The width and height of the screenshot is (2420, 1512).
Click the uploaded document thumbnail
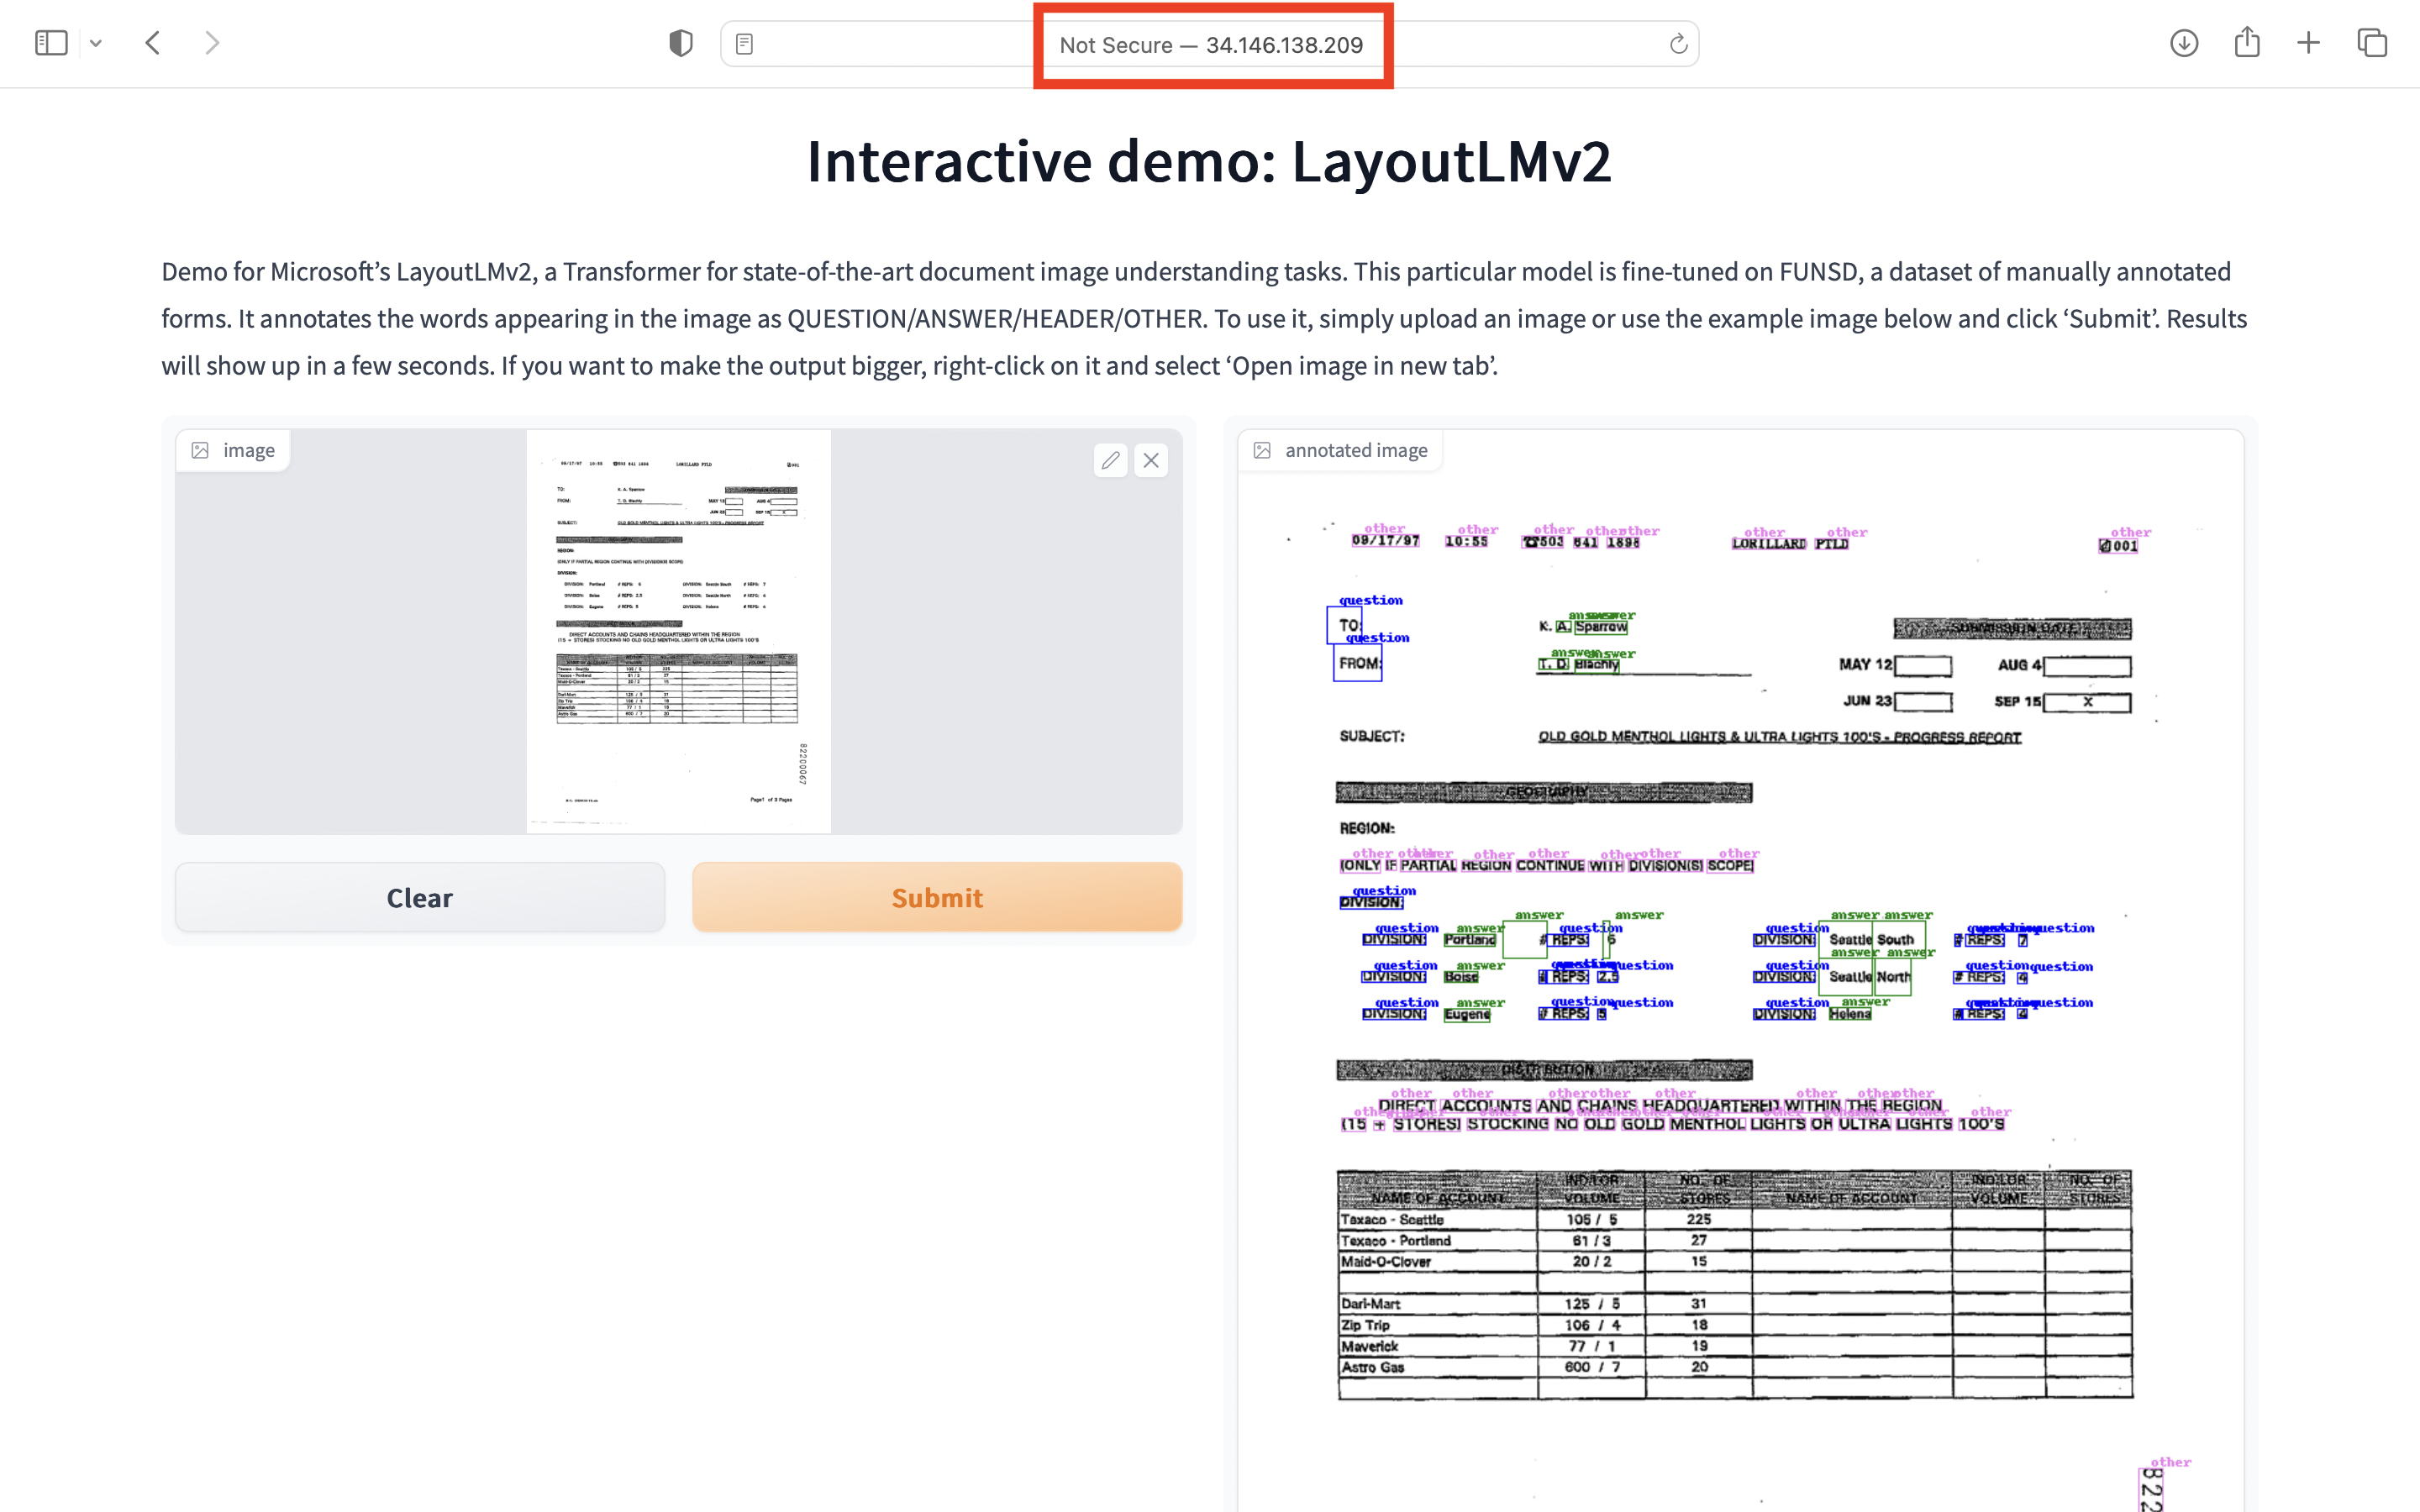(679, 630)
